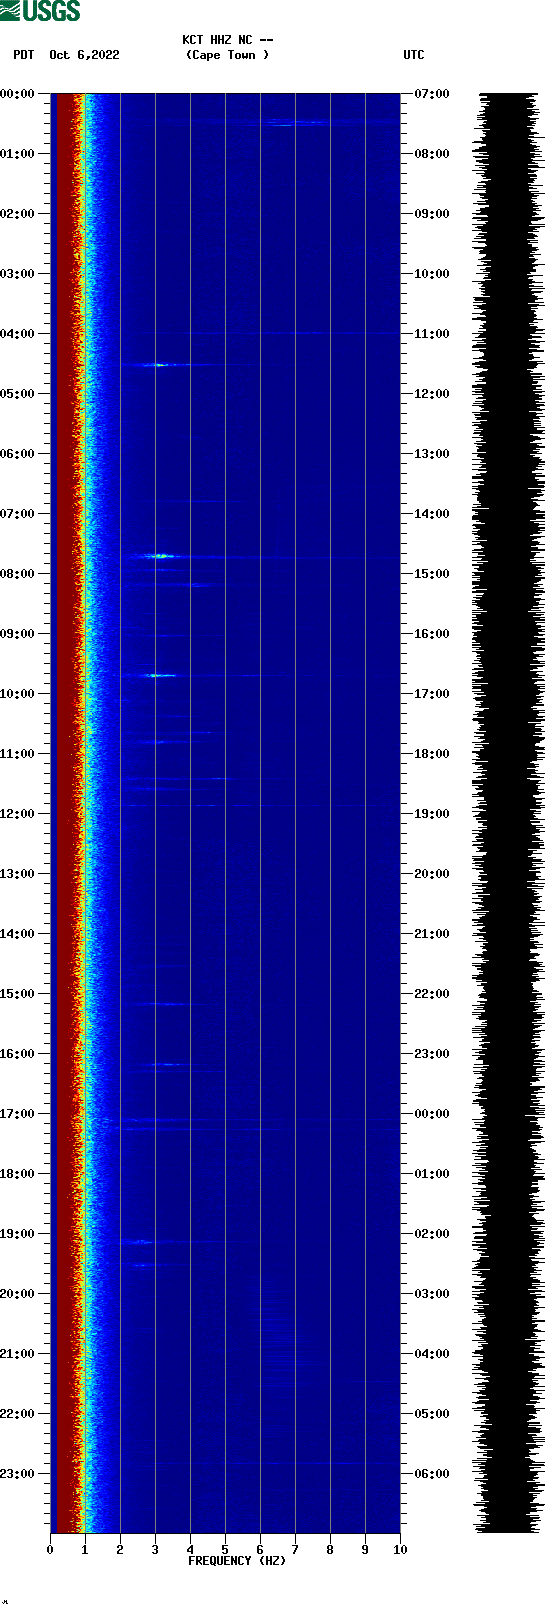Click frequency axis tick '7'
The width and height of the screenshot is (552, 1613).
pyautogui.click(x=295, y=1550)
